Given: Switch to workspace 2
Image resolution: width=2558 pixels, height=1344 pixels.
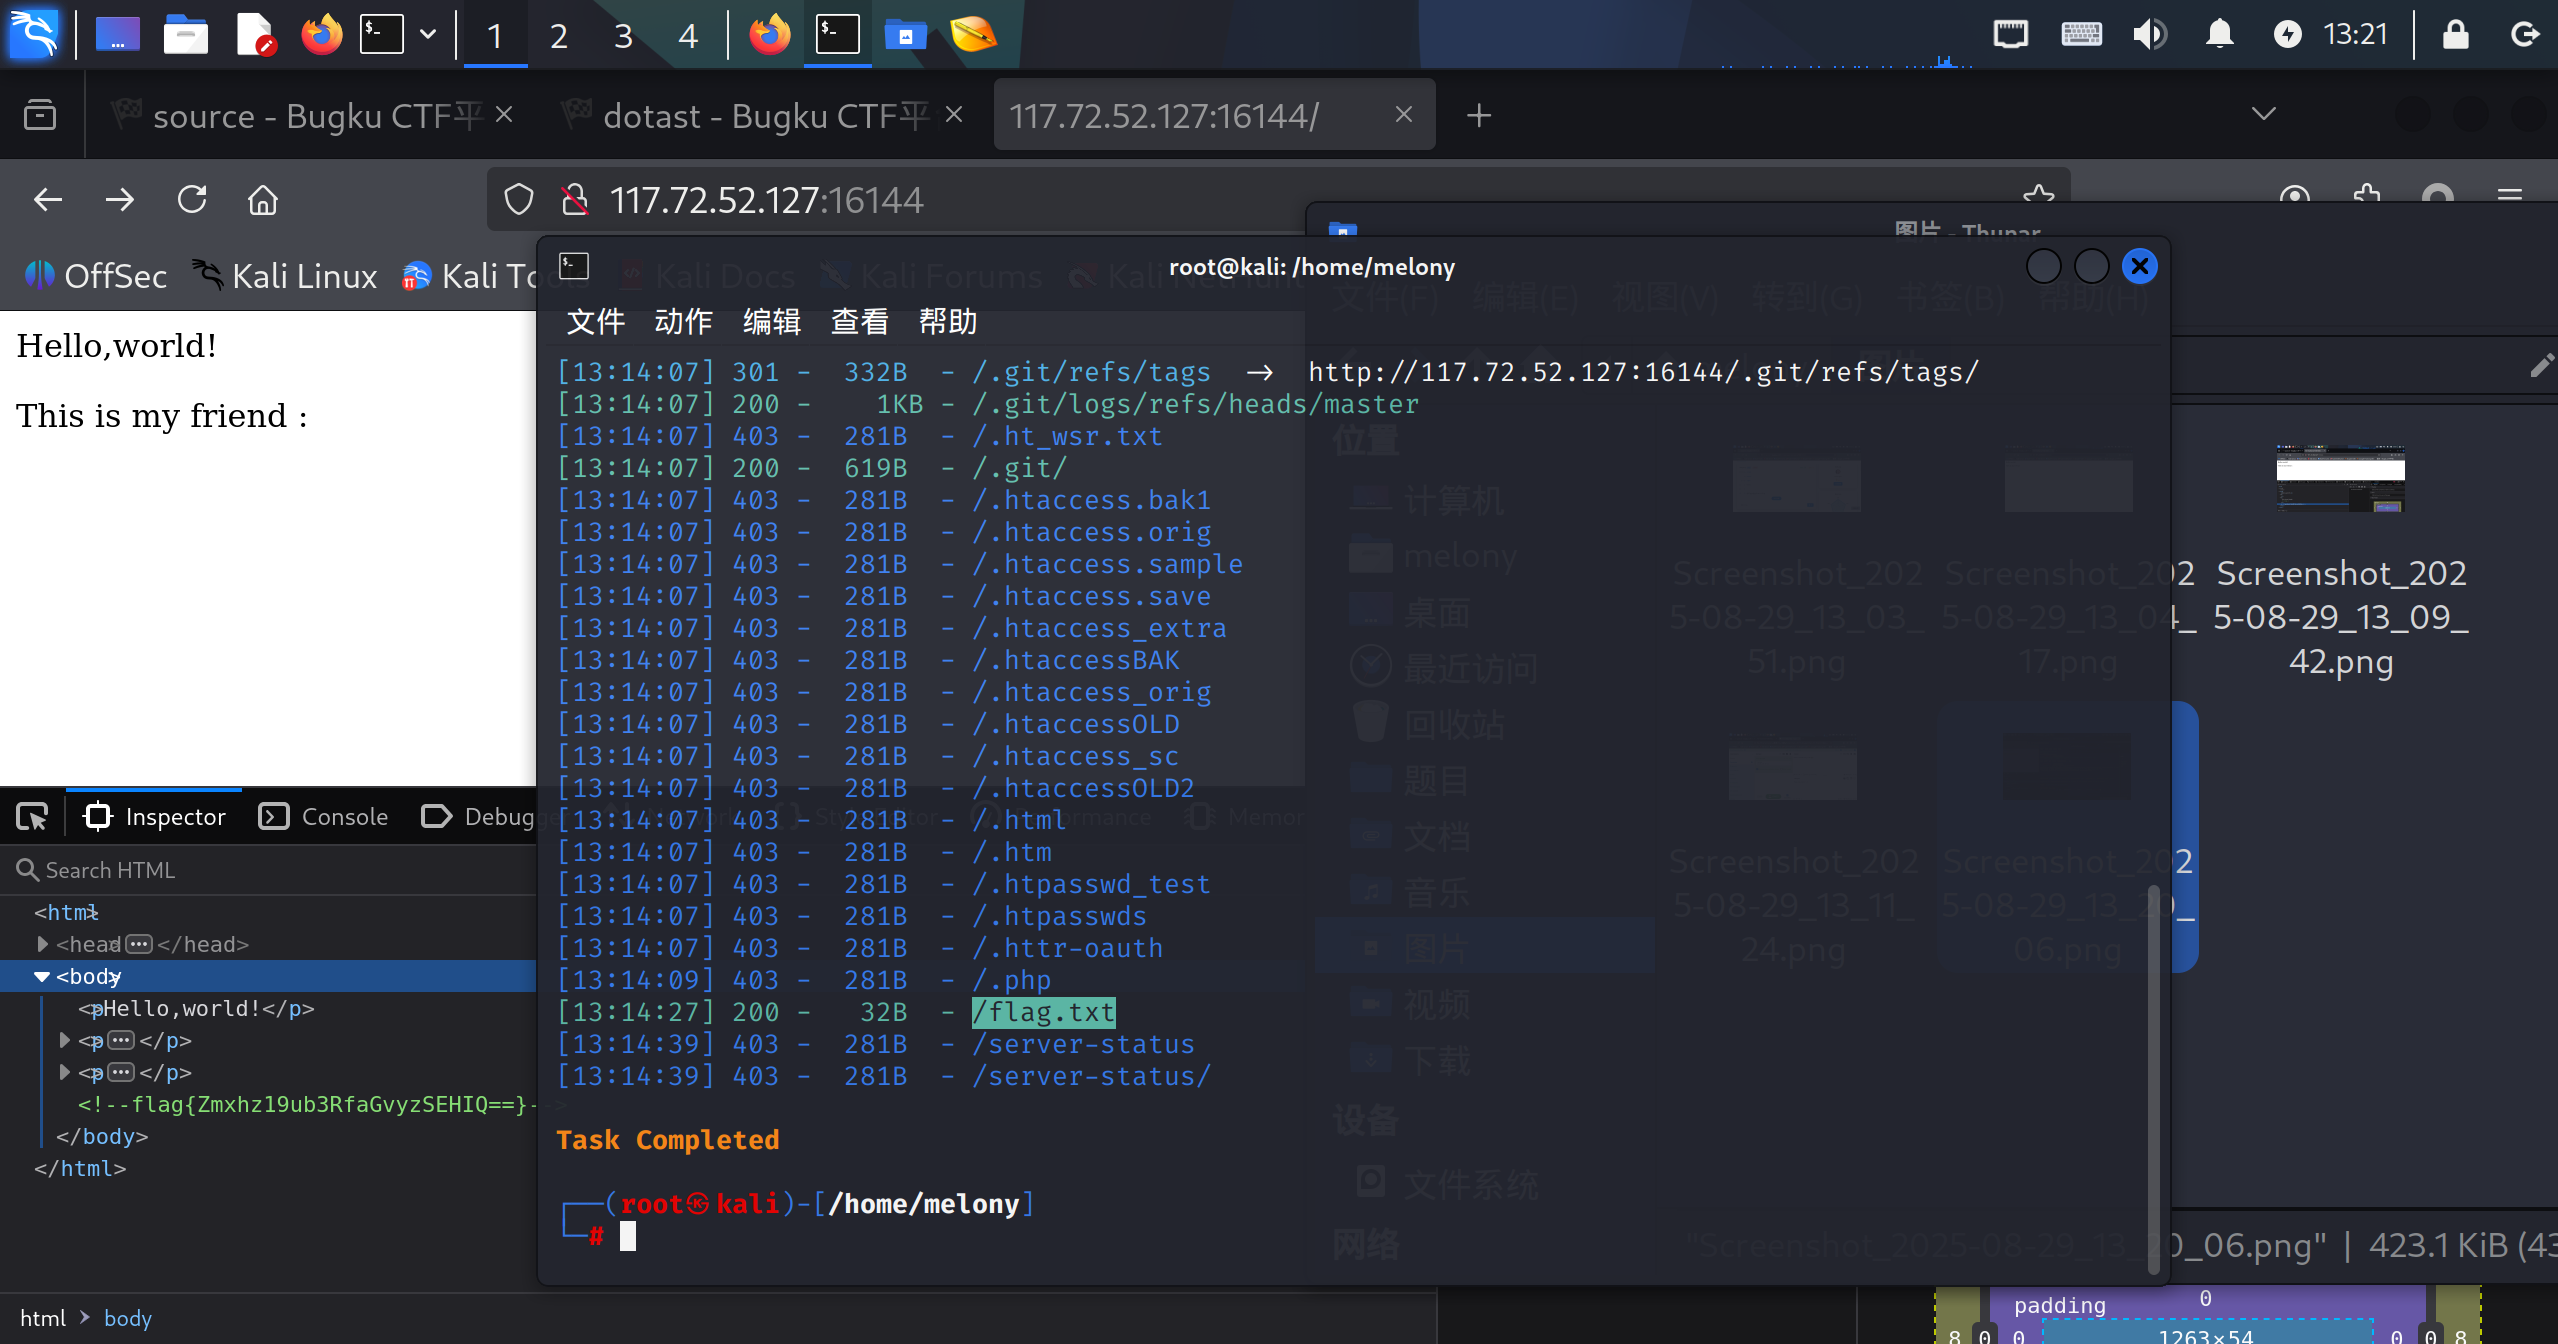Looking at the screenshot, I should click(x=559, y=37).
